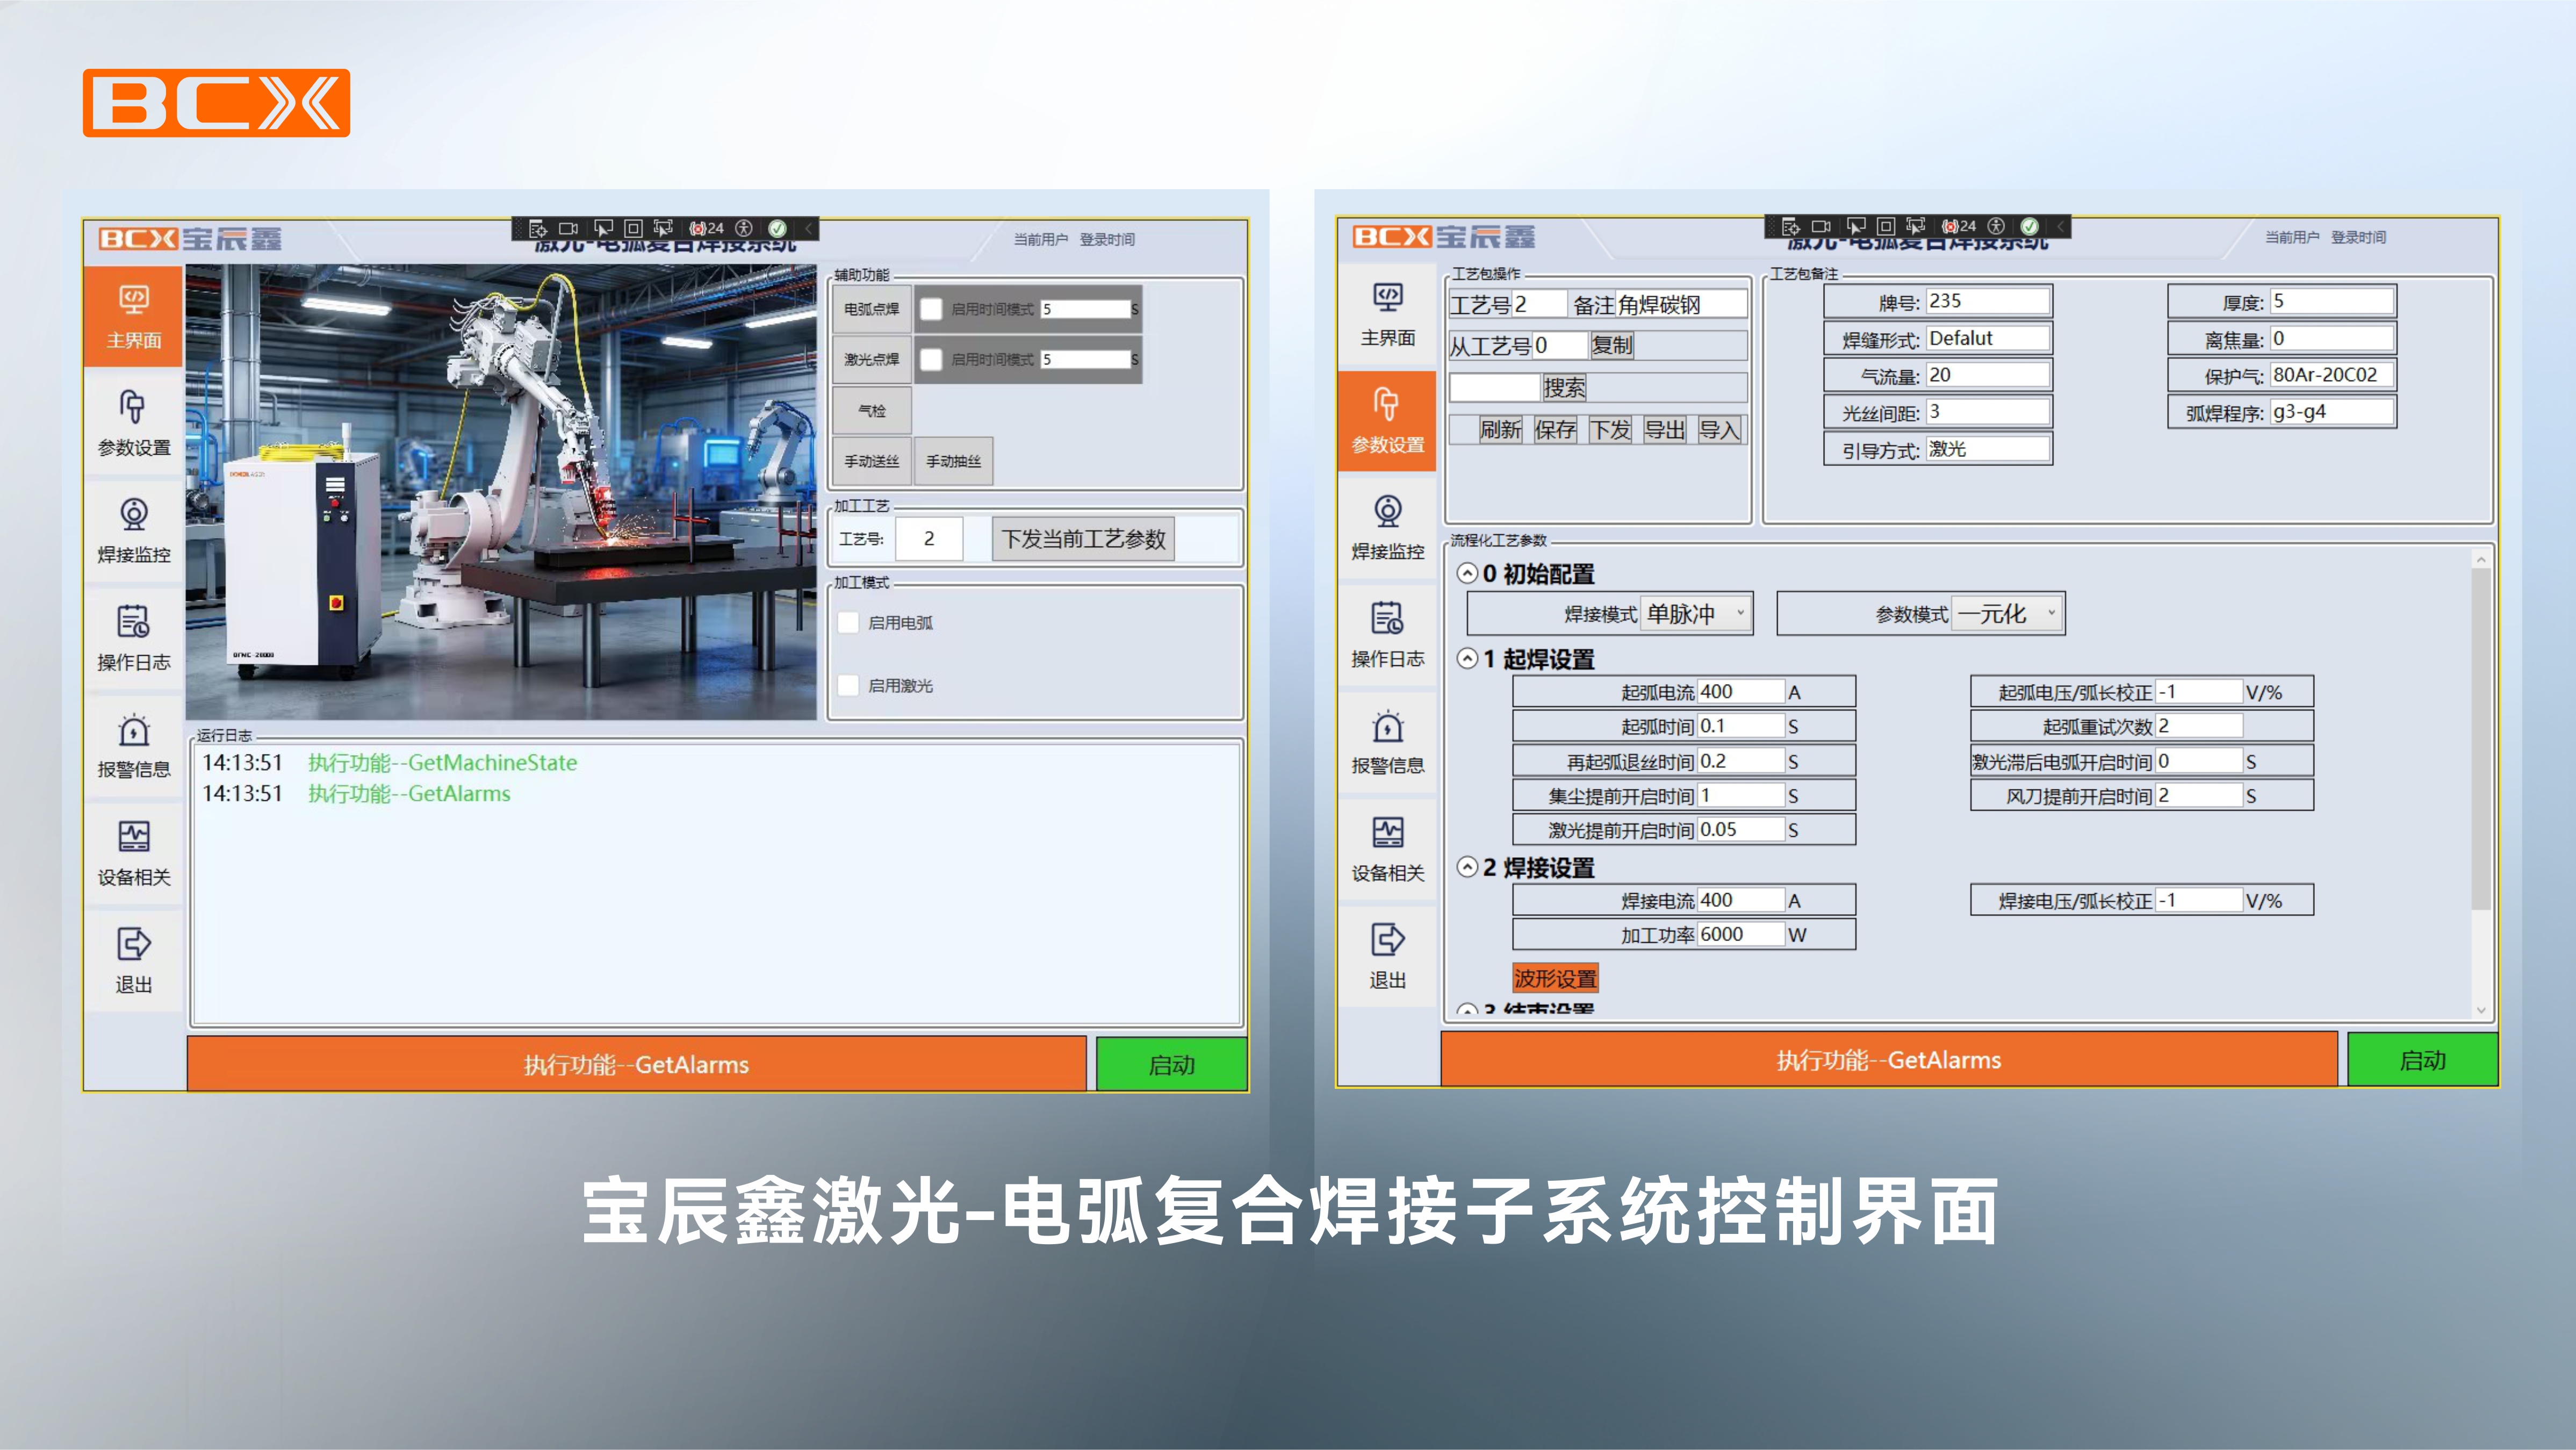Collapse right window debug toolbar with chevron

[x=2061, y=226]
